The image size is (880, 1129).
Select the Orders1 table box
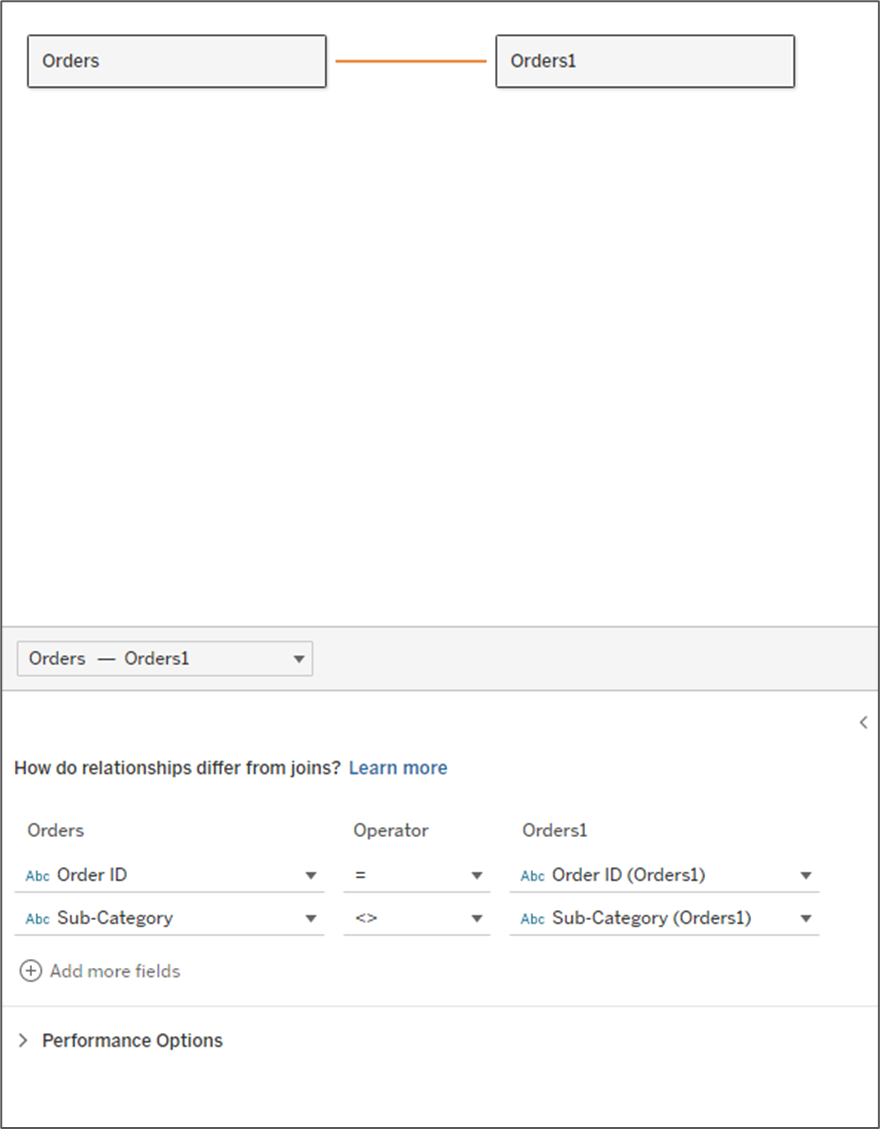pyautogui.click(x=645, y=61)
